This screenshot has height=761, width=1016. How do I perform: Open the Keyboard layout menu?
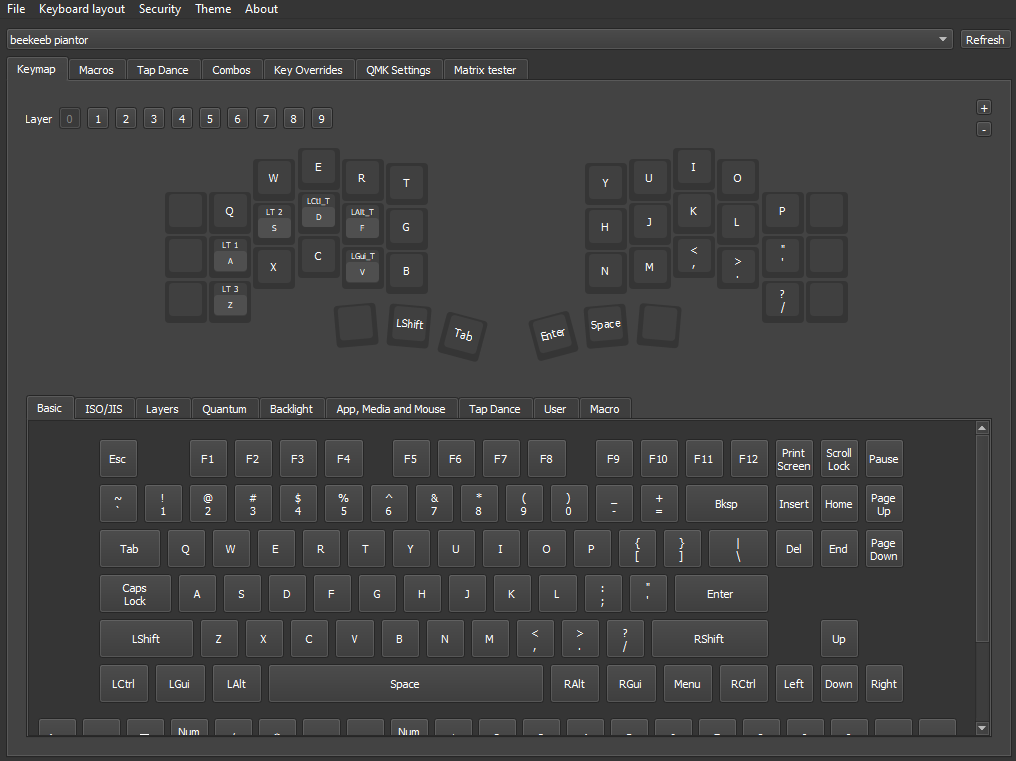tap(82, 9)
